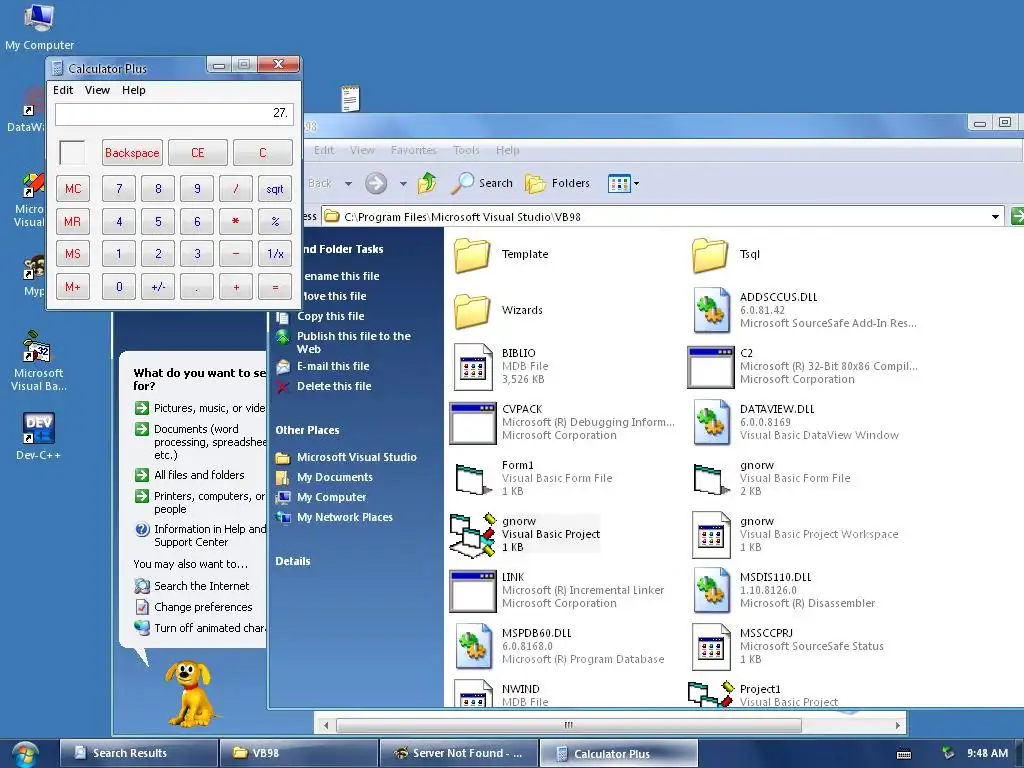Open Calculator Plus View menu
Screen dimensions: 1024x768
point(97,90)
